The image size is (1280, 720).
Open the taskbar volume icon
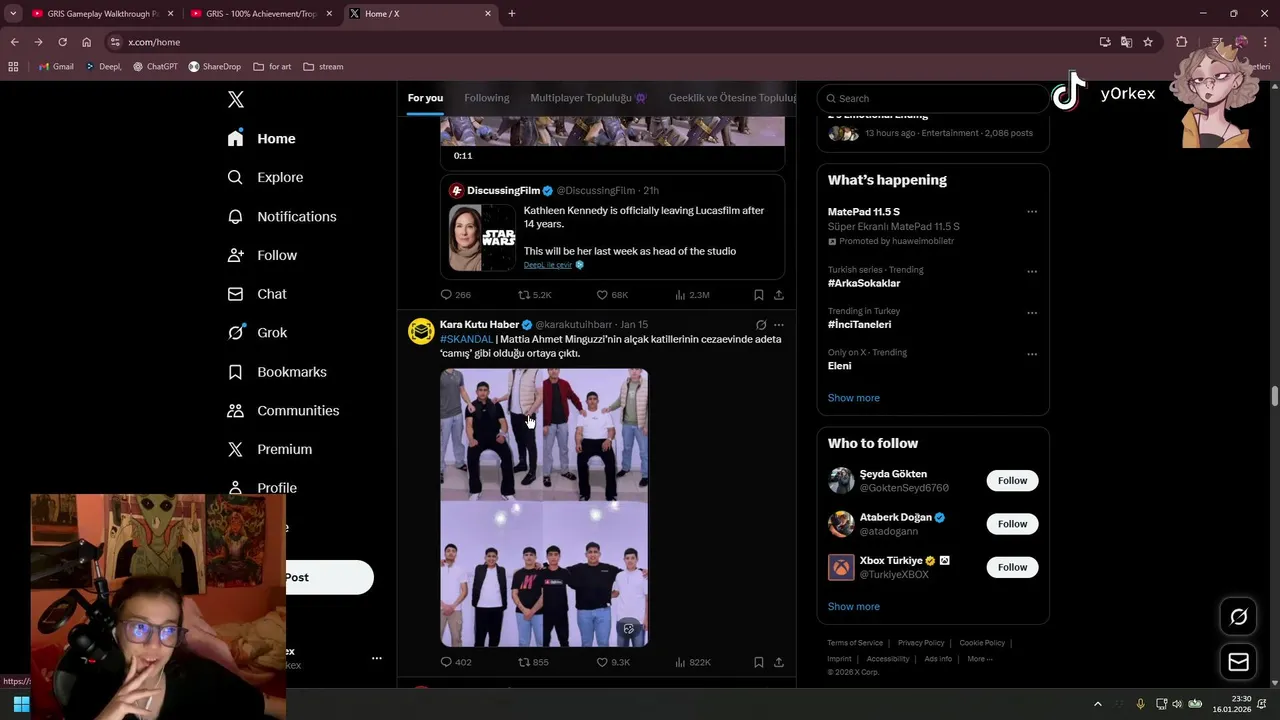[1177, 704]
